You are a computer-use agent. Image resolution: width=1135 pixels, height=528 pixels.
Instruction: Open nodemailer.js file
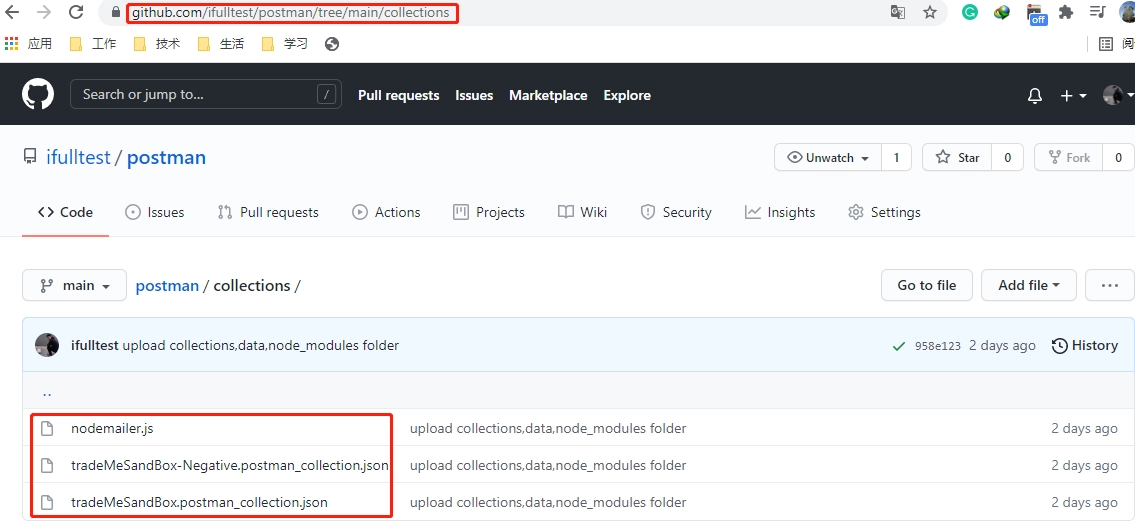click(x=112, y=428)
